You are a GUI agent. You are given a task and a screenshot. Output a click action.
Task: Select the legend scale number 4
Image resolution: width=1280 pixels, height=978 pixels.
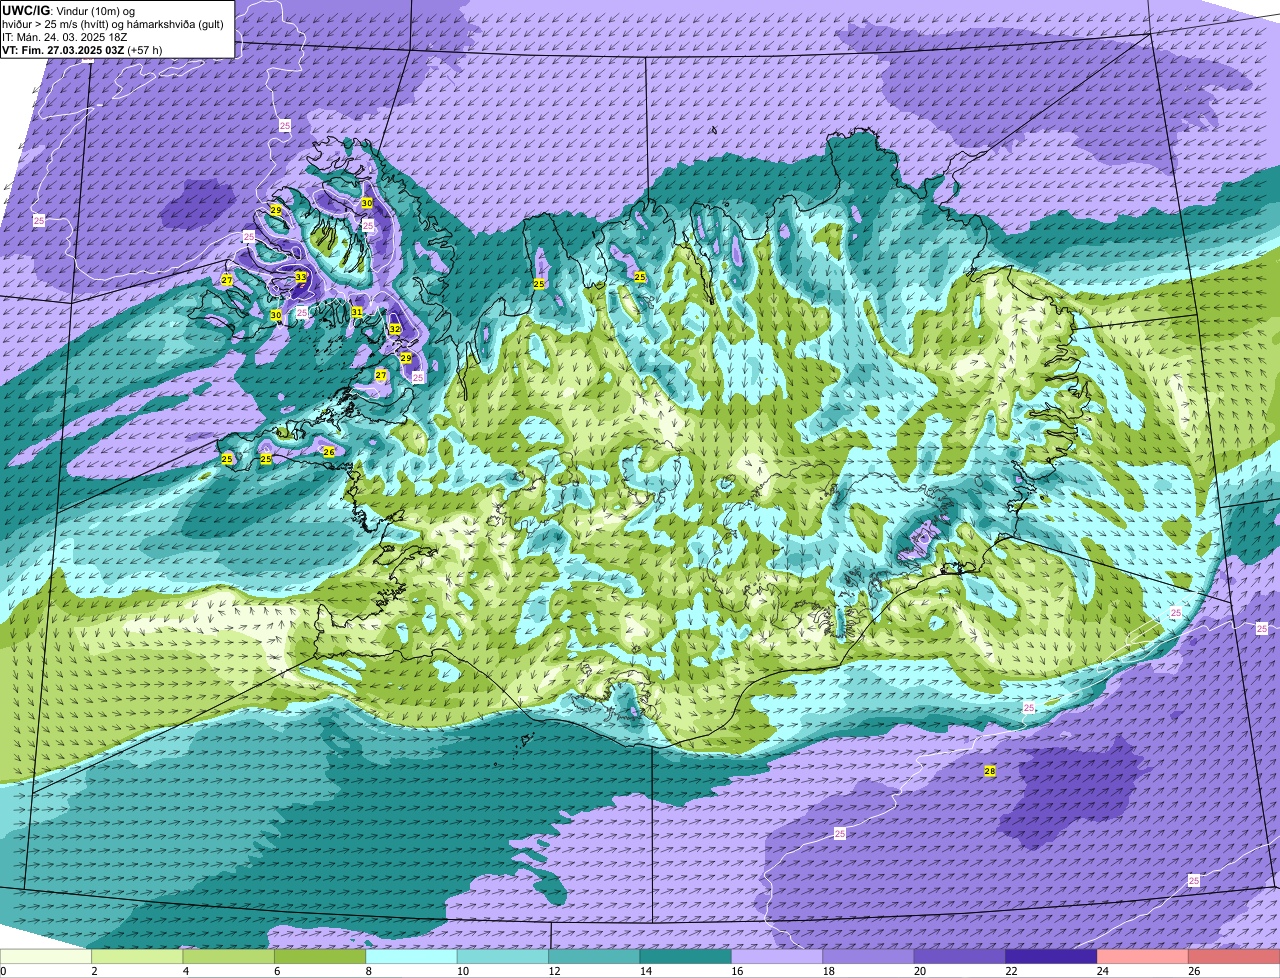[184, 971]
